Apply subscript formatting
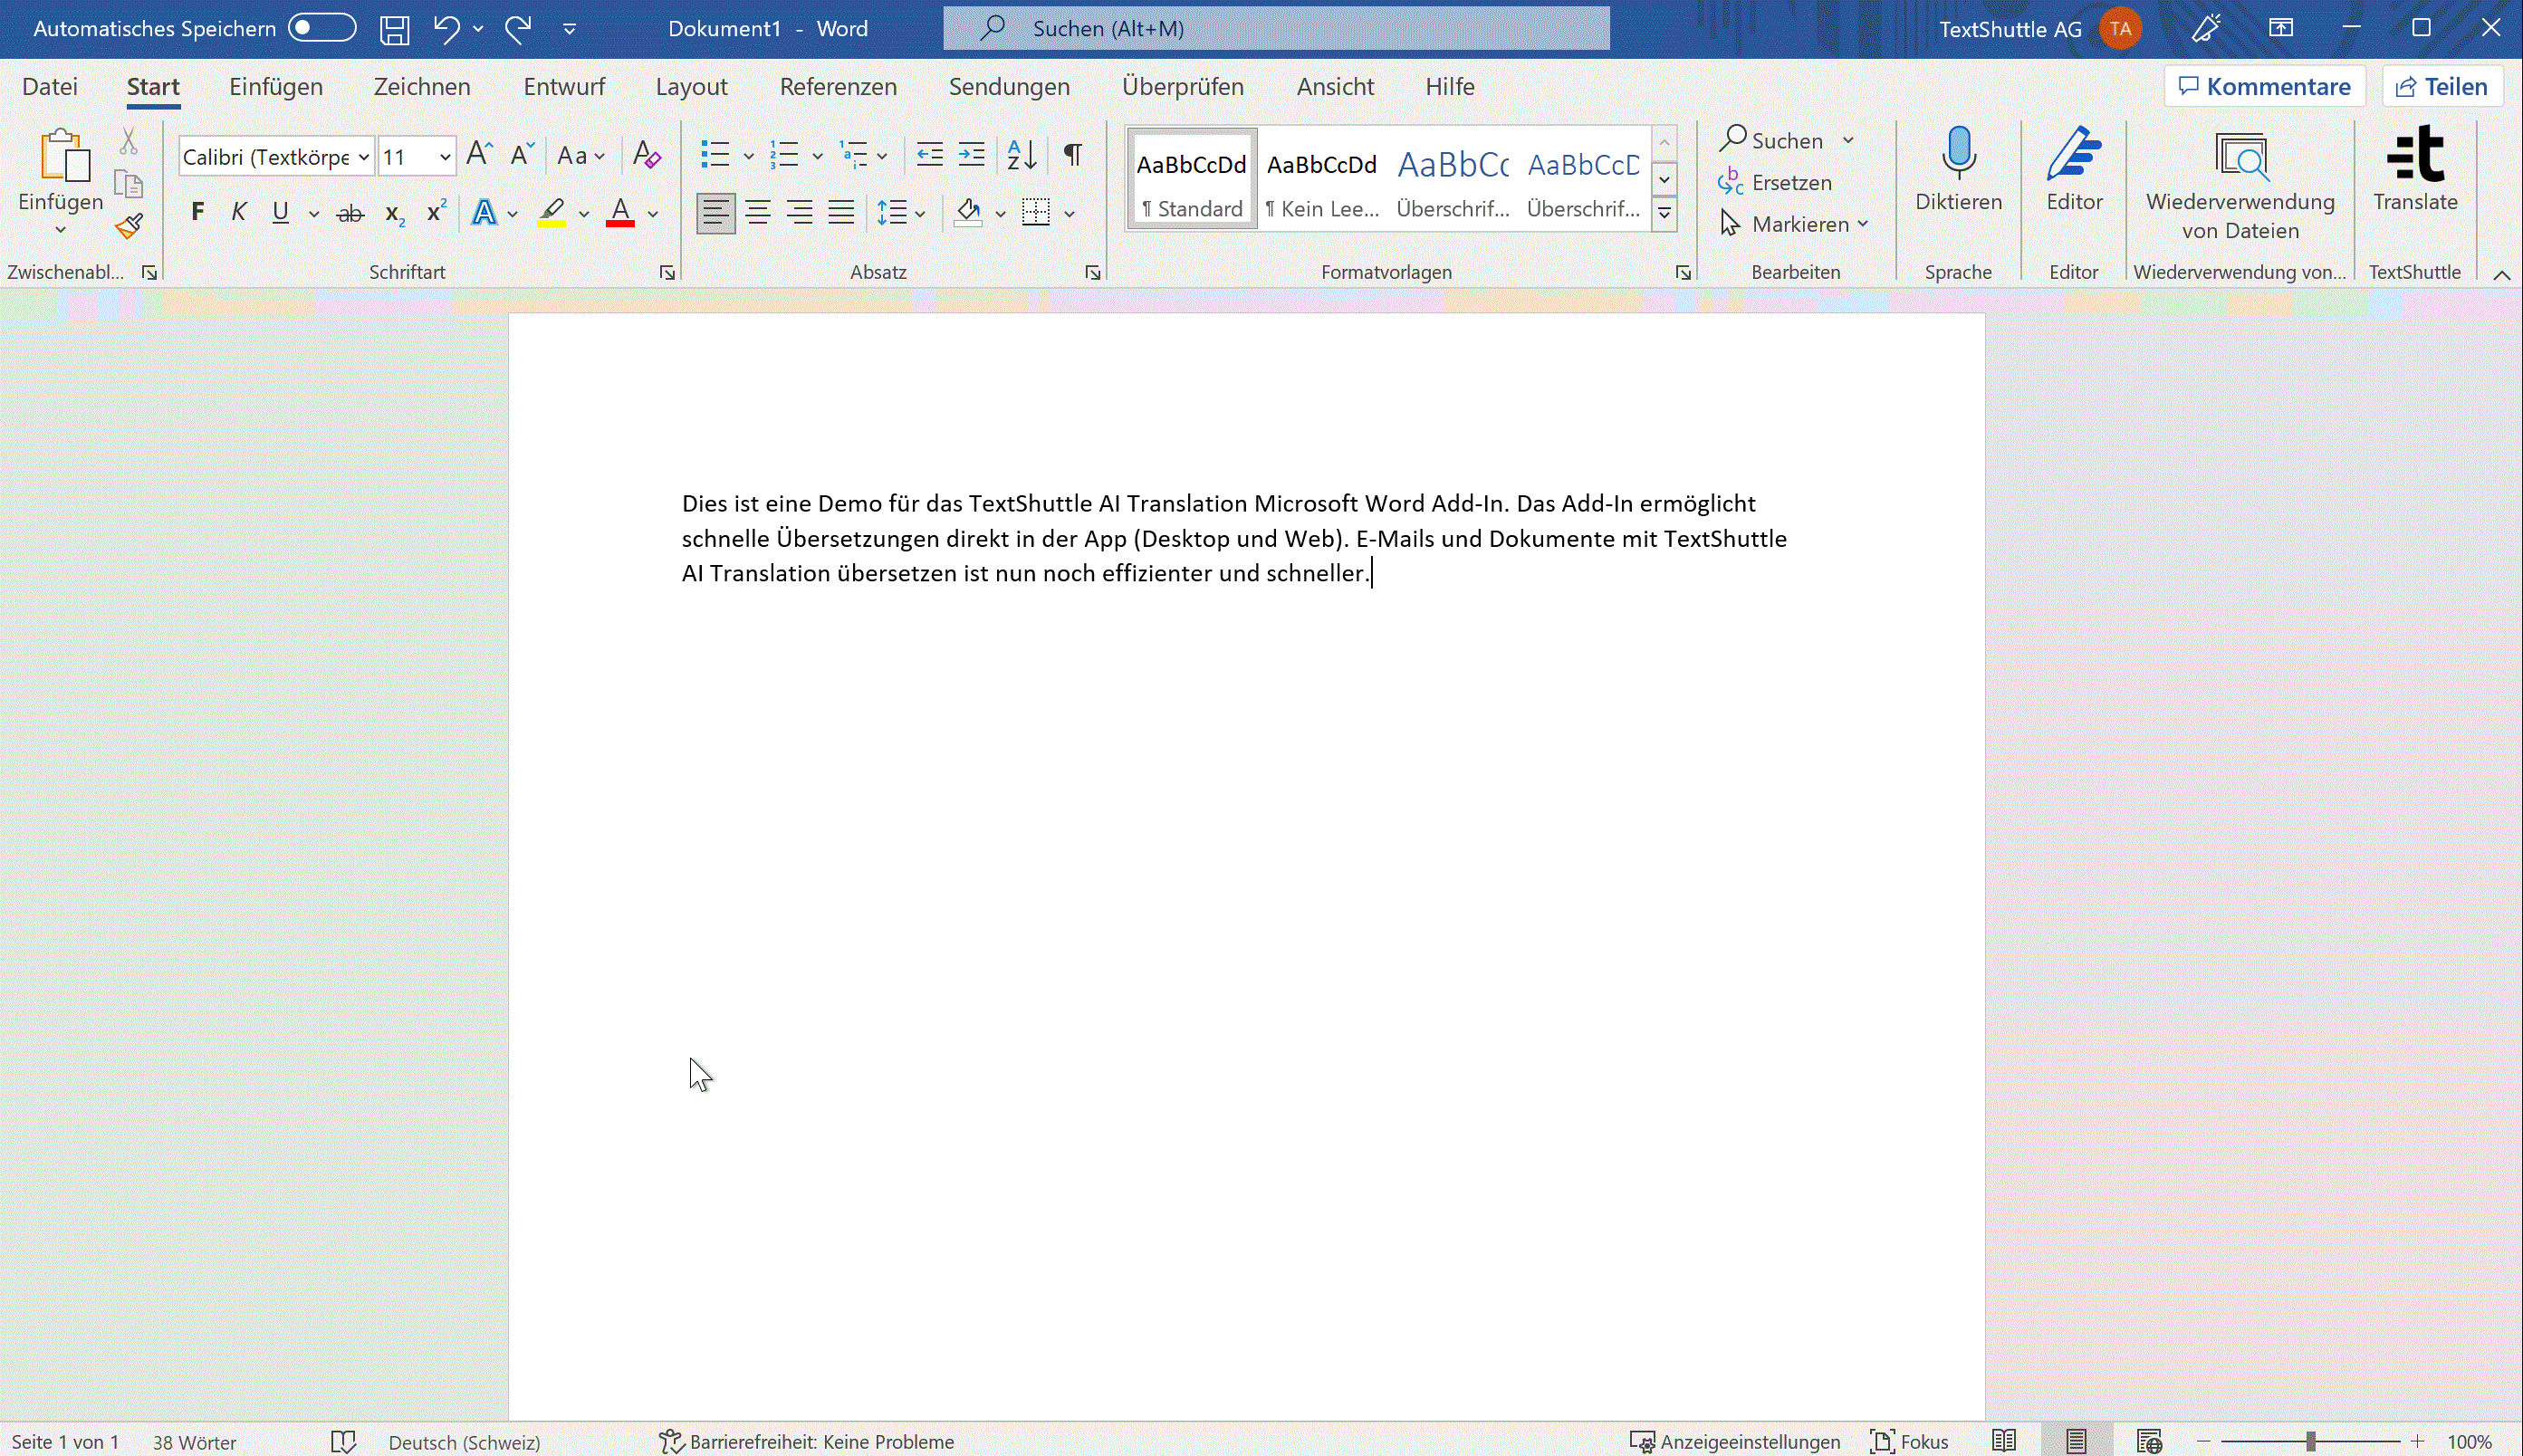 pos(395,213)
